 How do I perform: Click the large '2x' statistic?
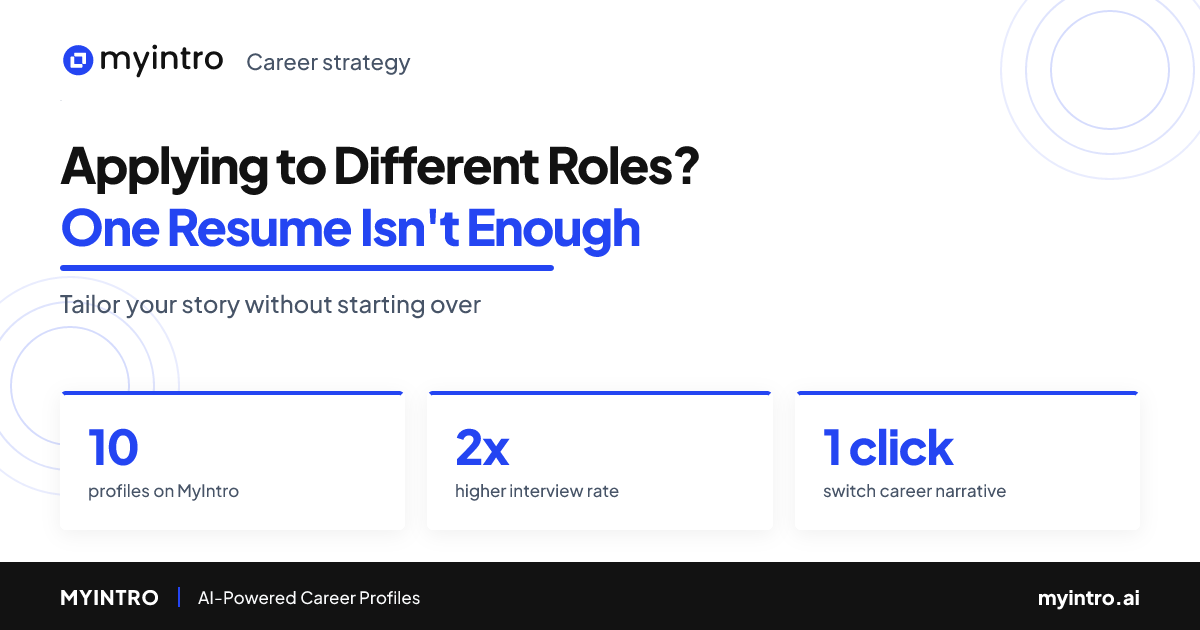point(482,449)
